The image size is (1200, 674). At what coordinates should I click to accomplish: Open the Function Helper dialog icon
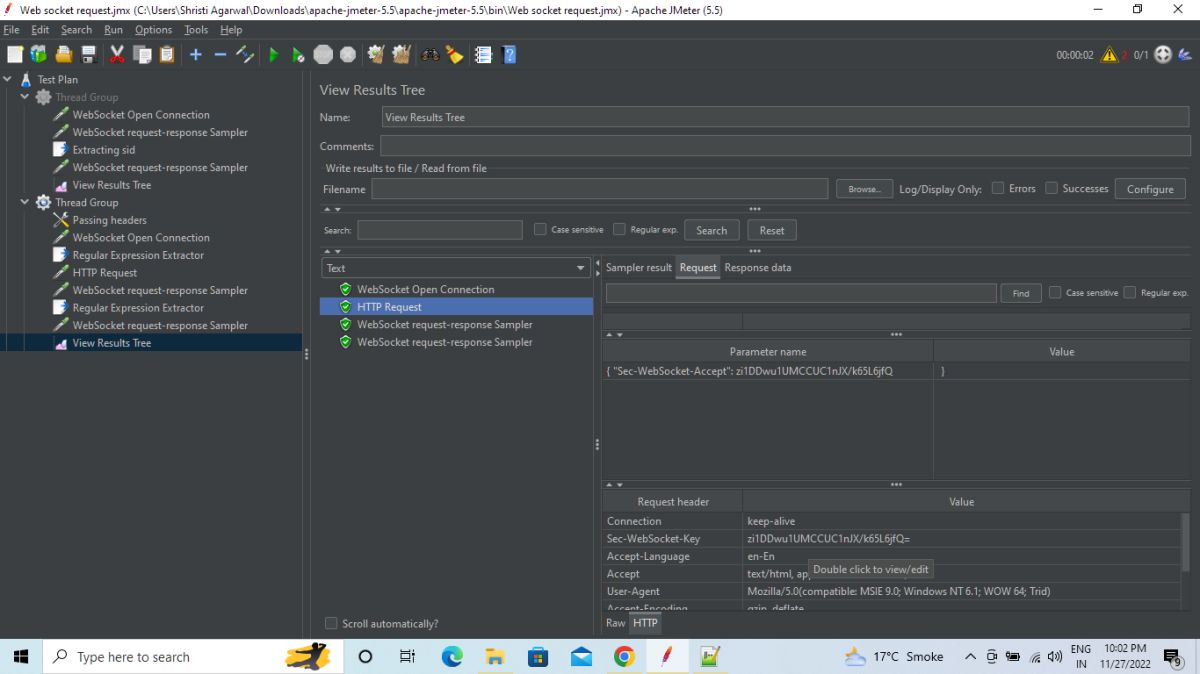pos(483,55)
